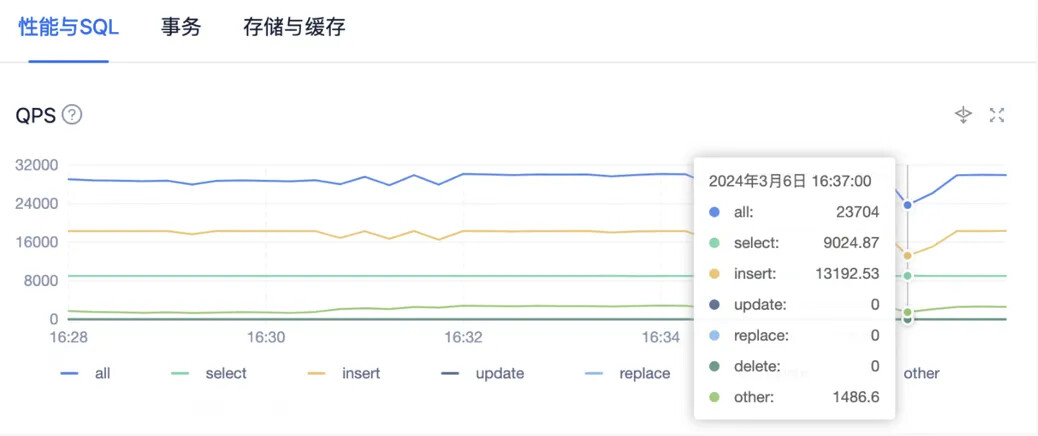Click the yellow insert dot in tooltip
1038x436 pixels.
click(714, 274)
